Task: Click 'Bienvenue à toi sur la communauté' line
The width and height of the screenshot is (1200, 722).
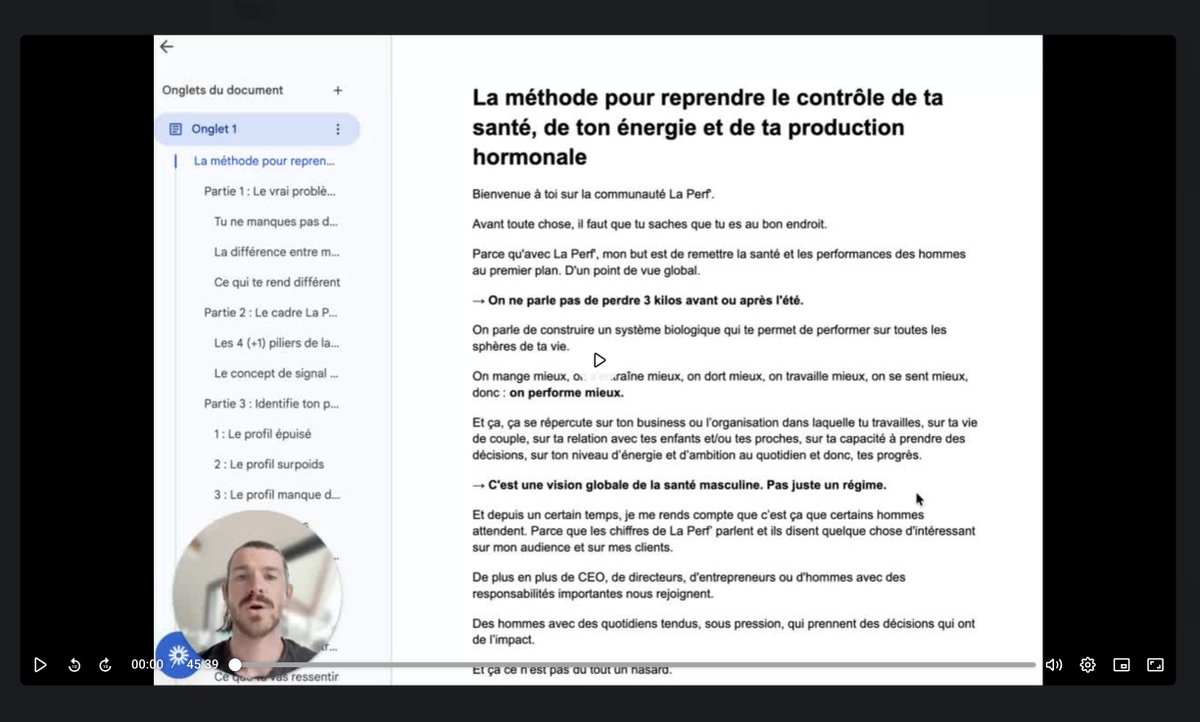Action: [x=594, y=193]
